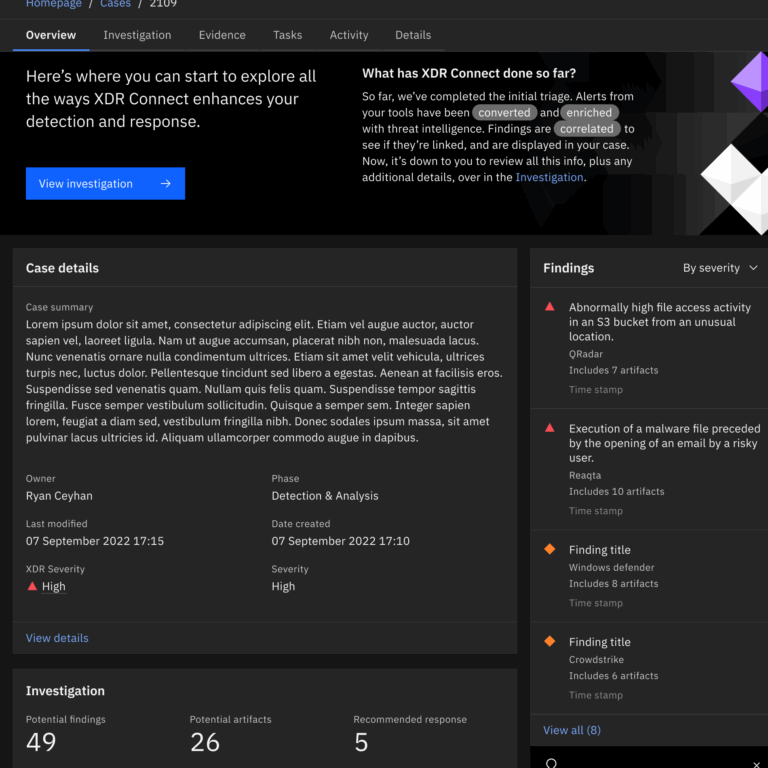Click the orange diamond on Crowdstrike finding
This screenshot has width=768, height=768.
[550, 641]
